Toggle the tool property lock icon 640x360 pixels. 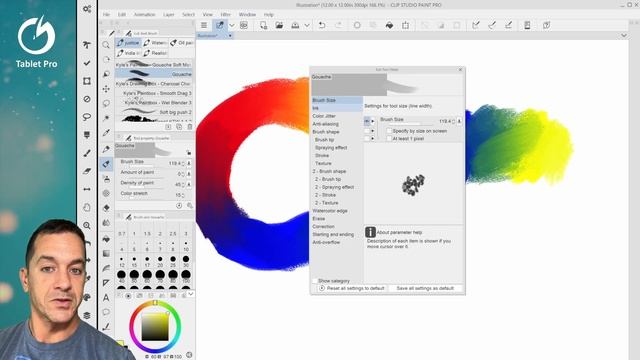189,153
